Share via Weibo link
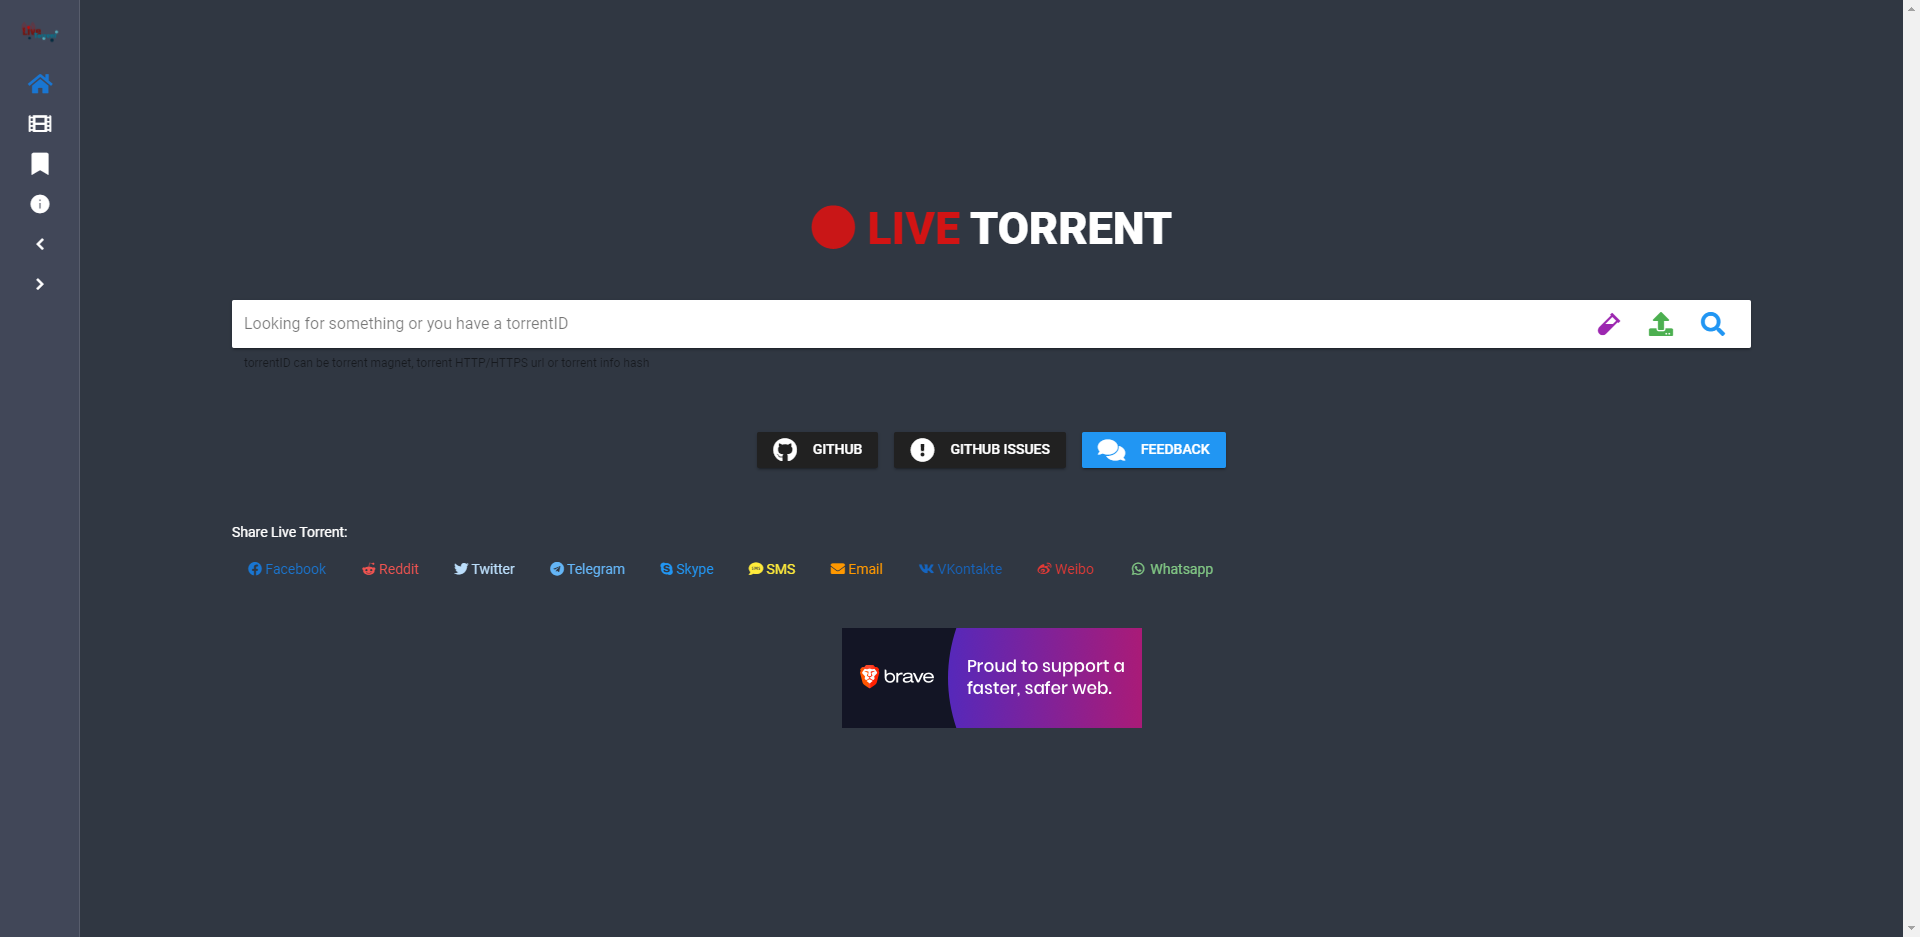The width and height of the screenshot is (1920, 937). tap(1065, 569)
